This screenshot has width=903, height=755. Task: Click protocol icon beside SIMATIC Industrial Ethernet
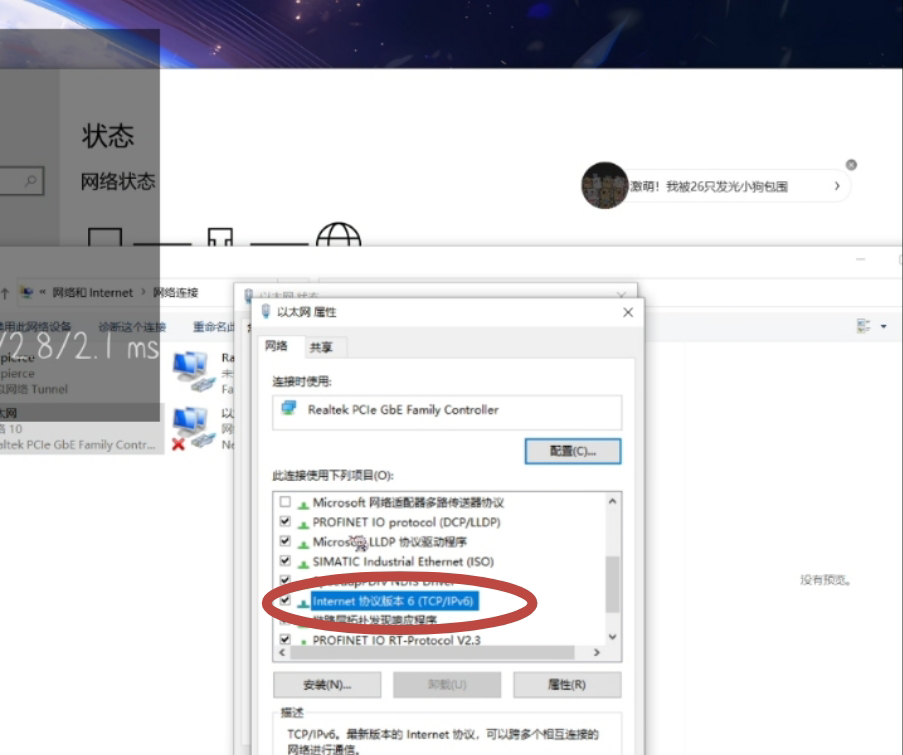click(303, 563)
